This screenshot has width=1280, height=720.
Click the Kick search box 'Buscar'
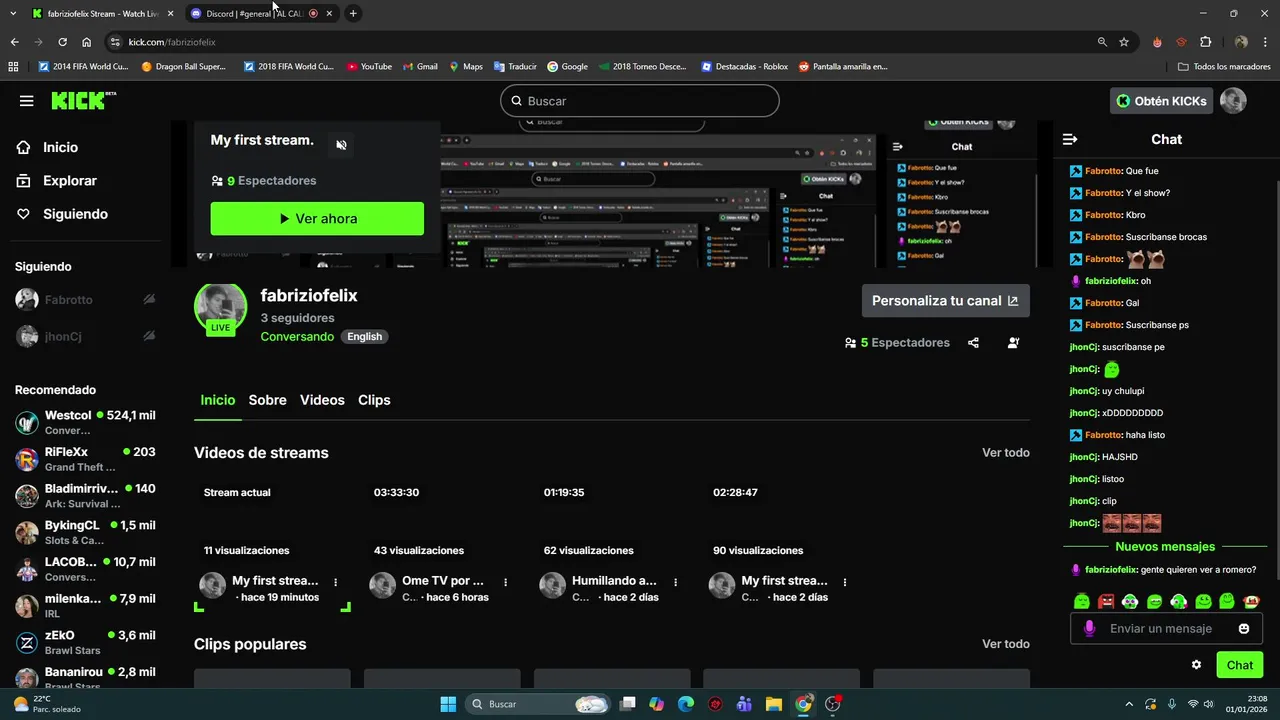pyautogui.click(x=640, y=101)
